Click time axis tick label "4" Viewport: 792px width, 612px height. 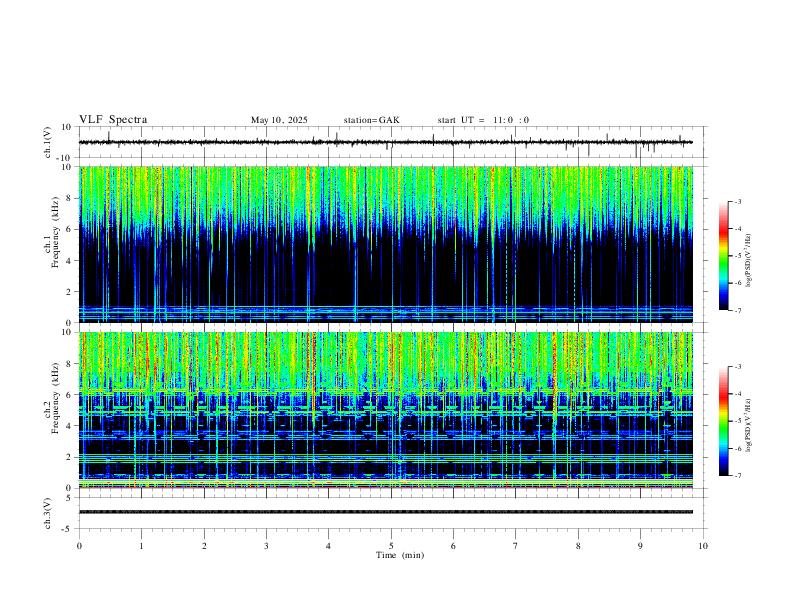point(328,546)
